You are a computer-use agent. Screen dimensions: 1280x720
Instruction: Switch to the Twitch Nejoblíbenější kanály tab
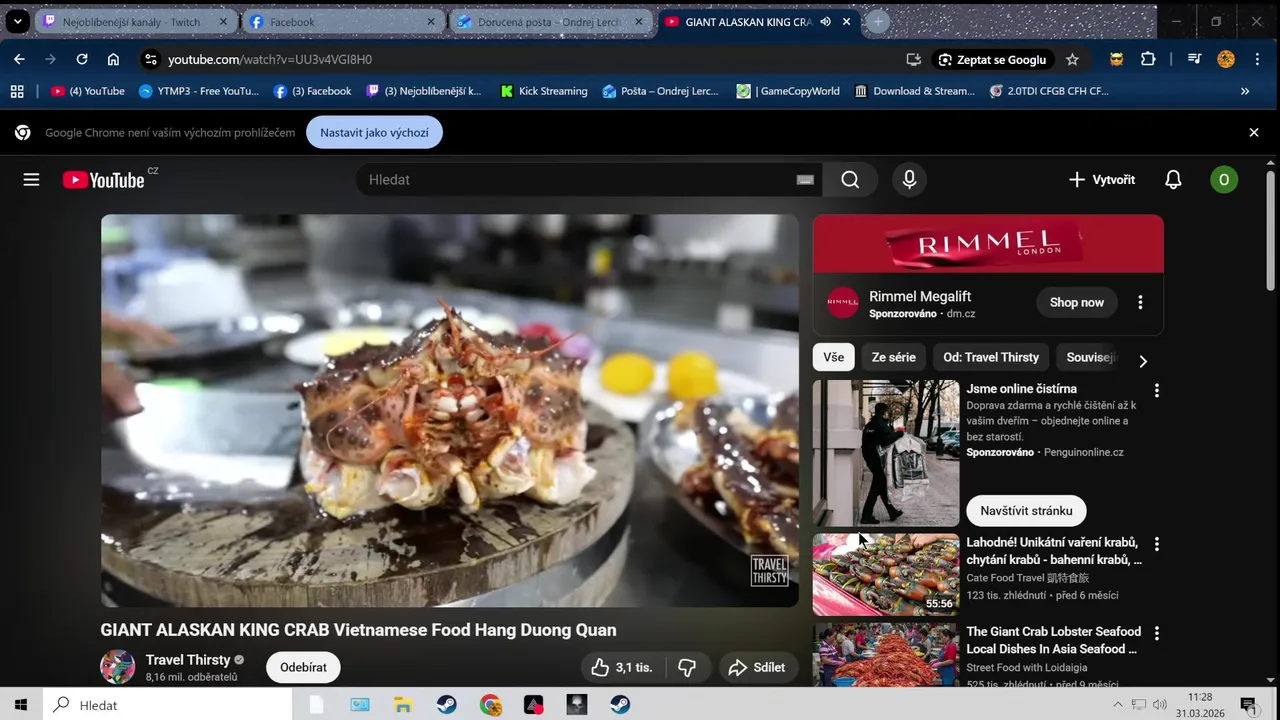135,22
